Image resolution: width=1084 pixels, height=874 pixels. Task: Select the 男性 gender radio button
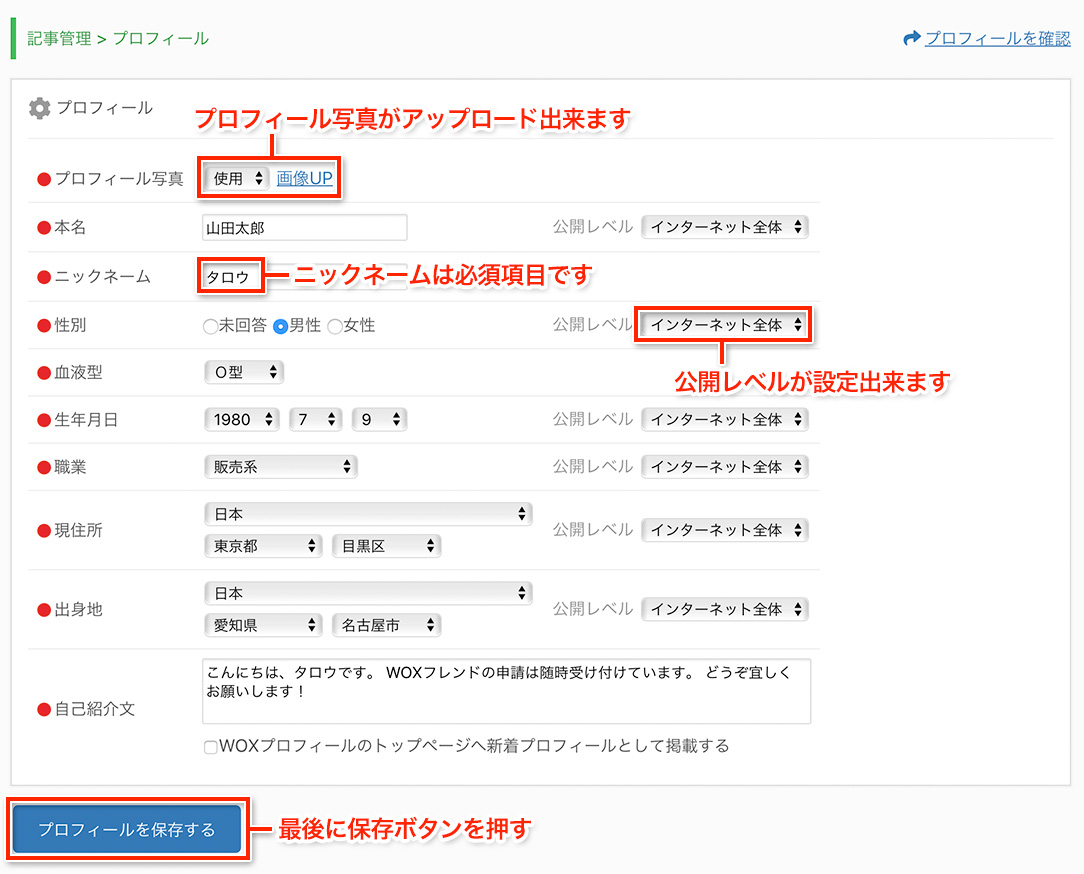pos(282,324)
